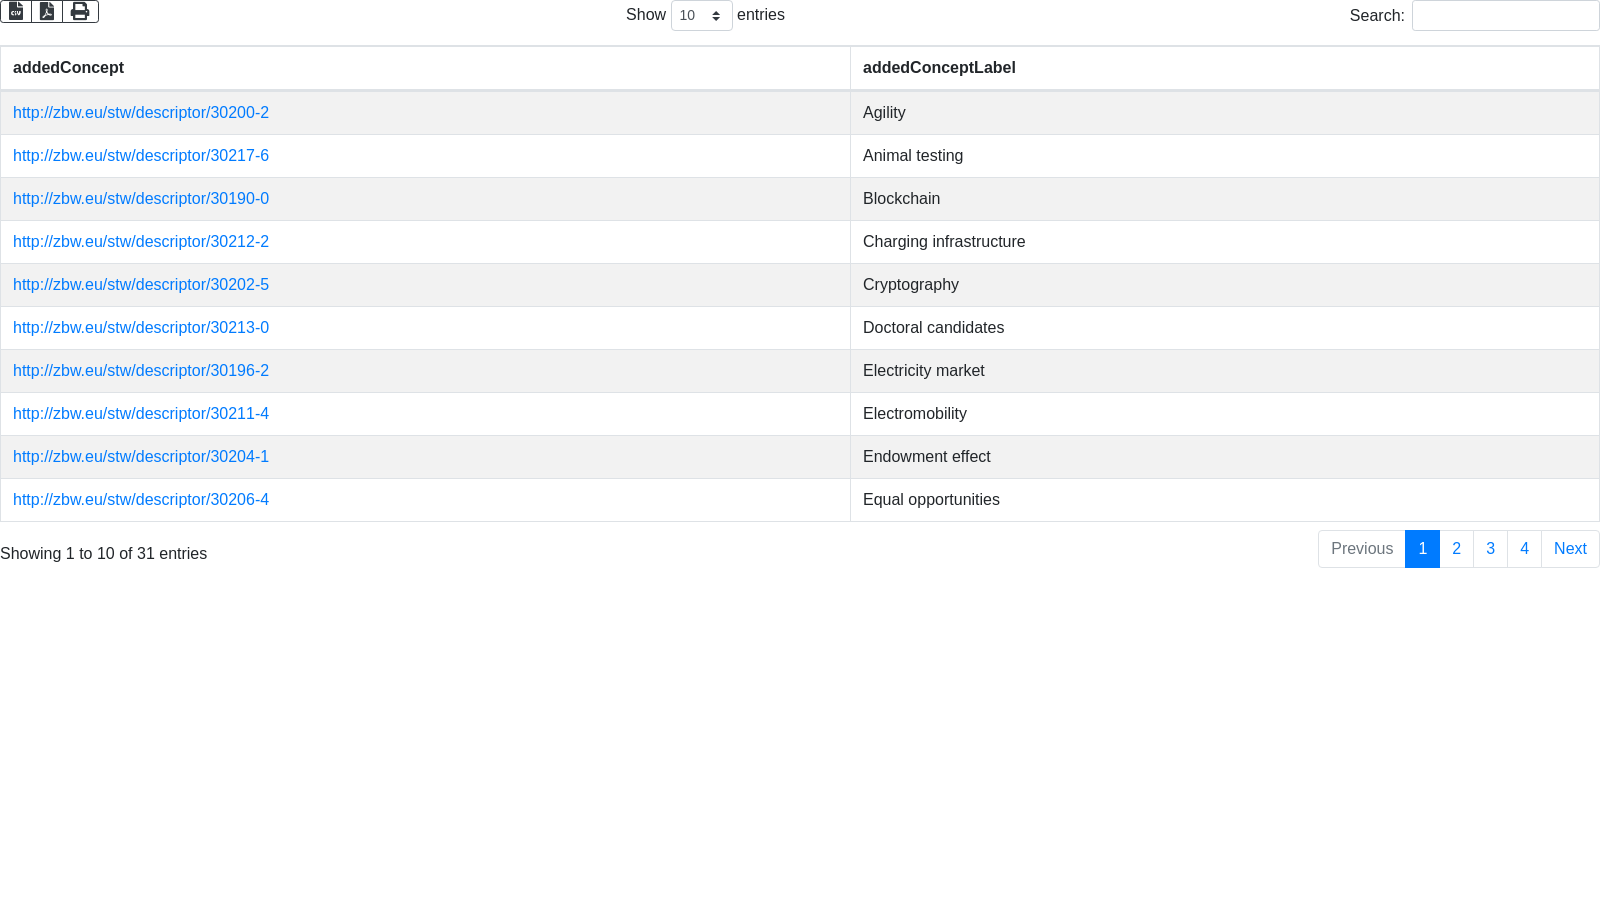The height and width of the screenshot is (900, 1600).
Task: Click the print table icon
Action: point(80,11)
